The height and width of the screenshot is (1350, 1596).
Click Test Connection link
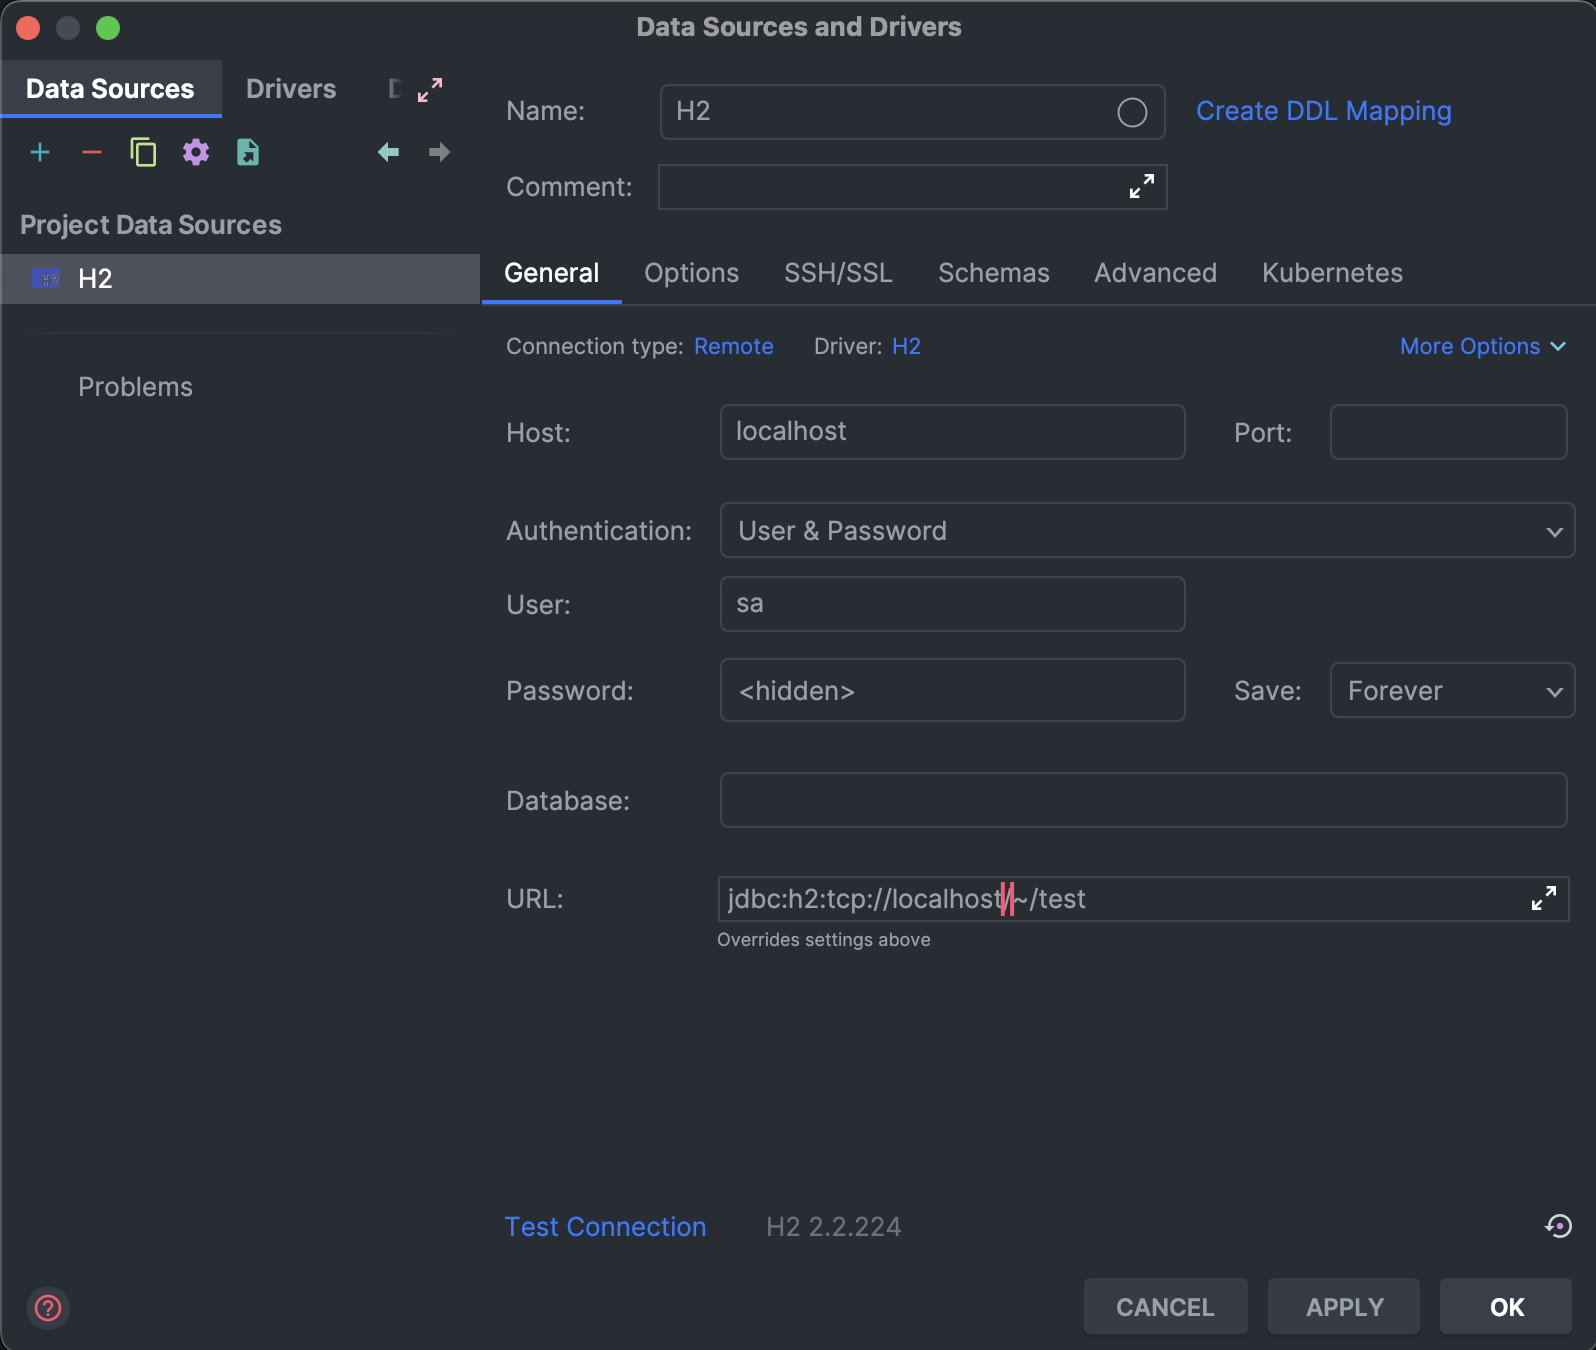pyautogui.click(x=605, y=1226)
